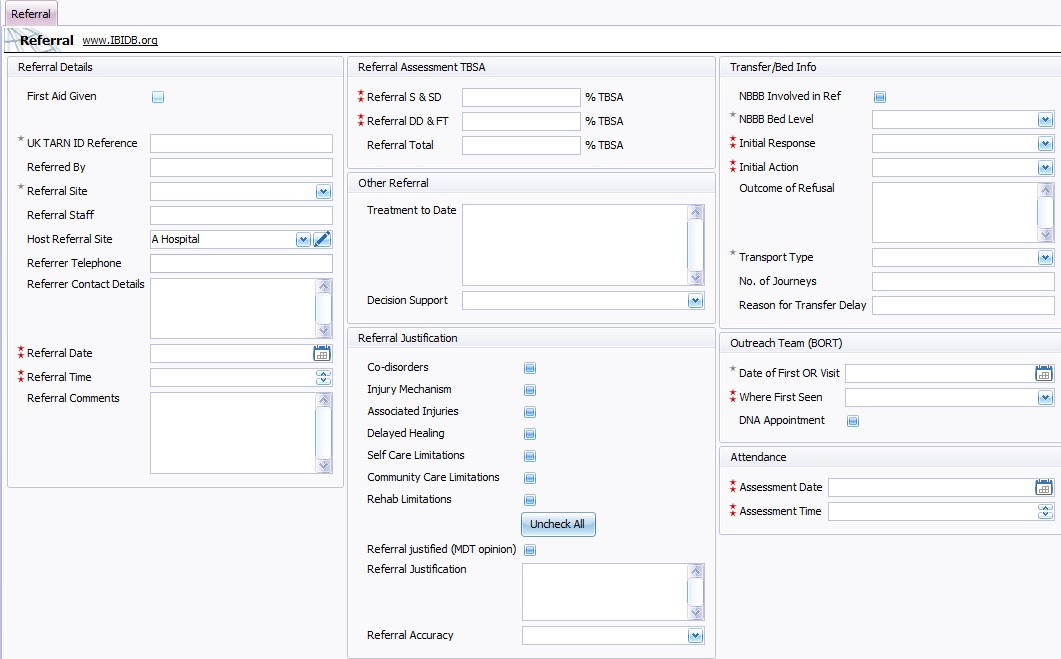The height and width of the screenshot is (659, 1061).
Task: Expand the Transport Type dropdown
Action: coord(1045,257)
